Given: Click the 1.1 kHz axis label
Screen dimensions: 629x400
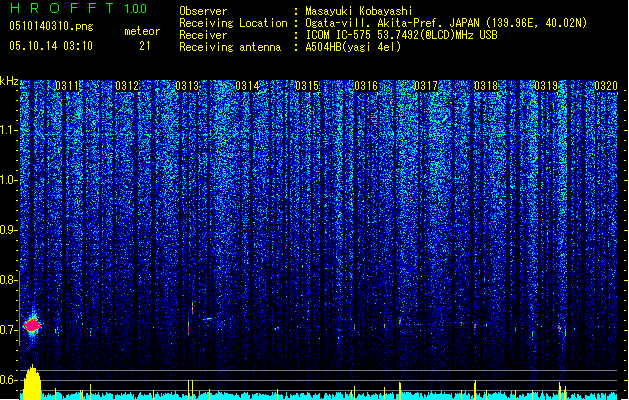Looking at the screenshot, I should [x=9, y=130].
